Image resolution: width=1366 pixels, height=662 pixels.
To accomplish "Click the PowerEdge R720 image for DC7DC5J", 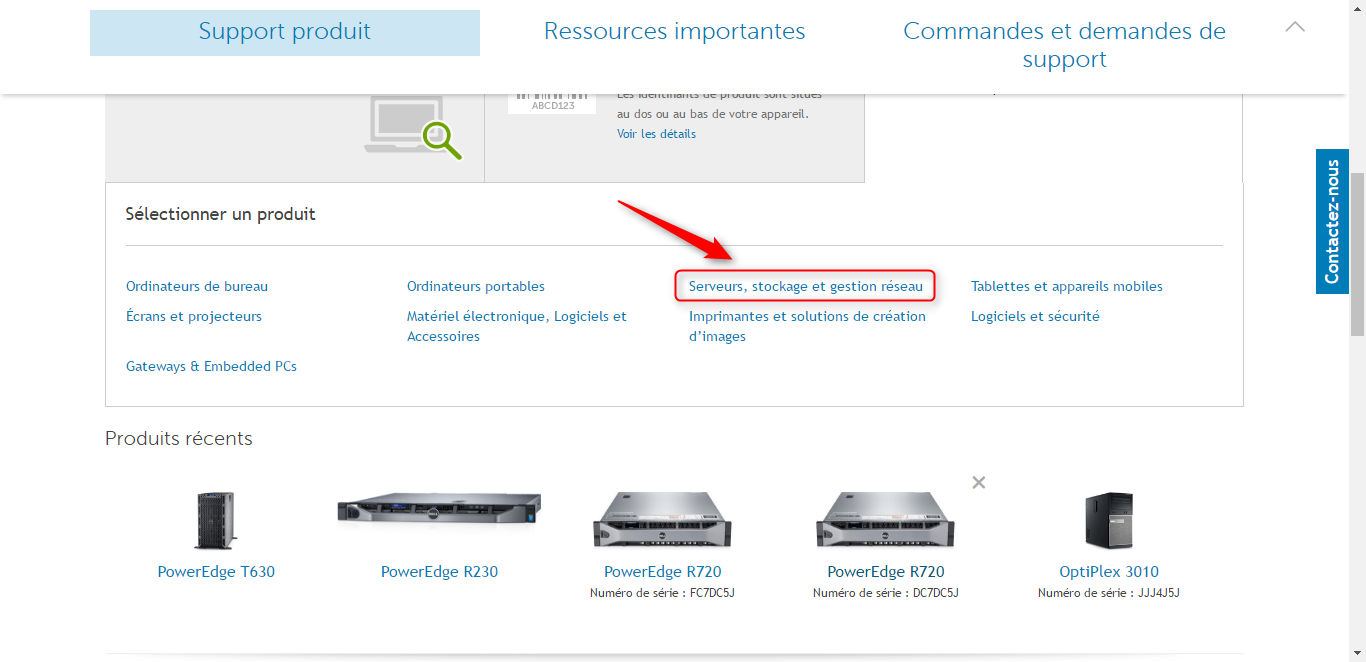I will tap(885, 520).
